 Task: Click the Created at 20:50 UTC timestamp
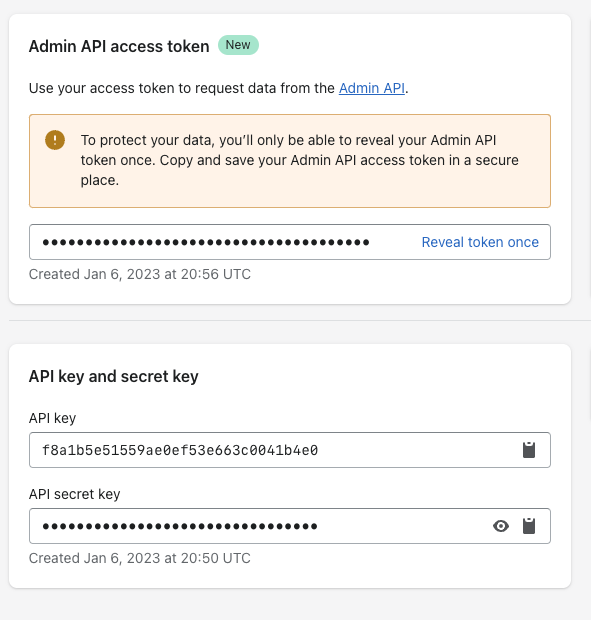click(140, 558)
